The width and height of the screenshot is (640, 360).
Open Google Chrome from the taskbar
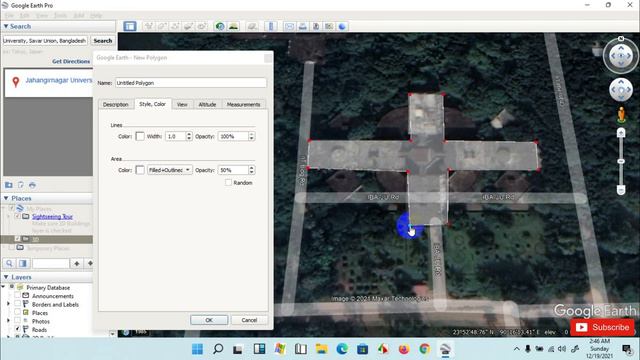pos(424,349)
